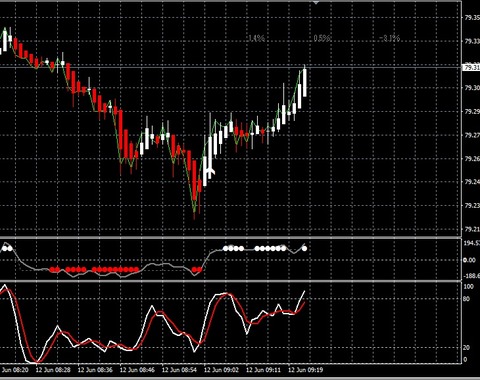Click the 100 level on stochastic scale
The height and width of the screenshot is (380, 480).
tap(469, 287)
